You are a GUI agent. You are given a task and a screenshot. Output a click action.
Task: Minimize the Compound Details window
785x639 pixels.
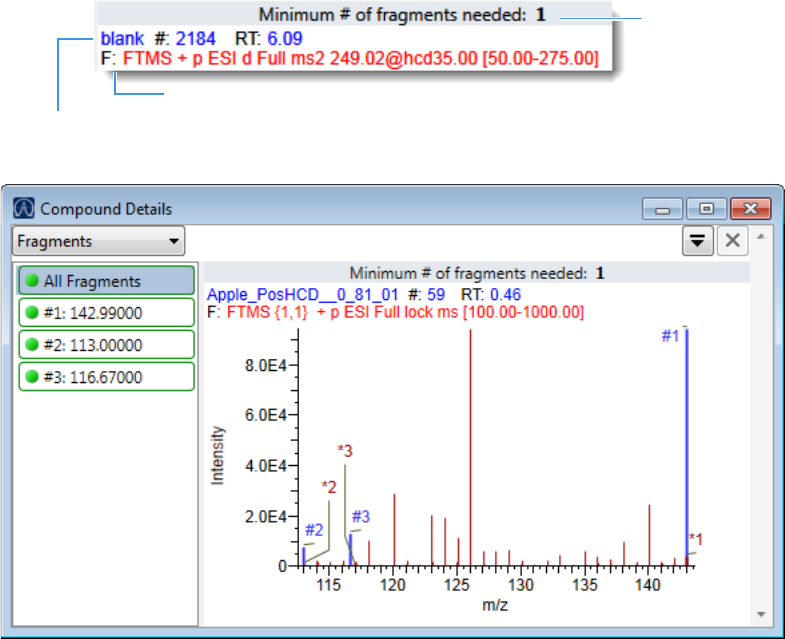click(662, 209)
